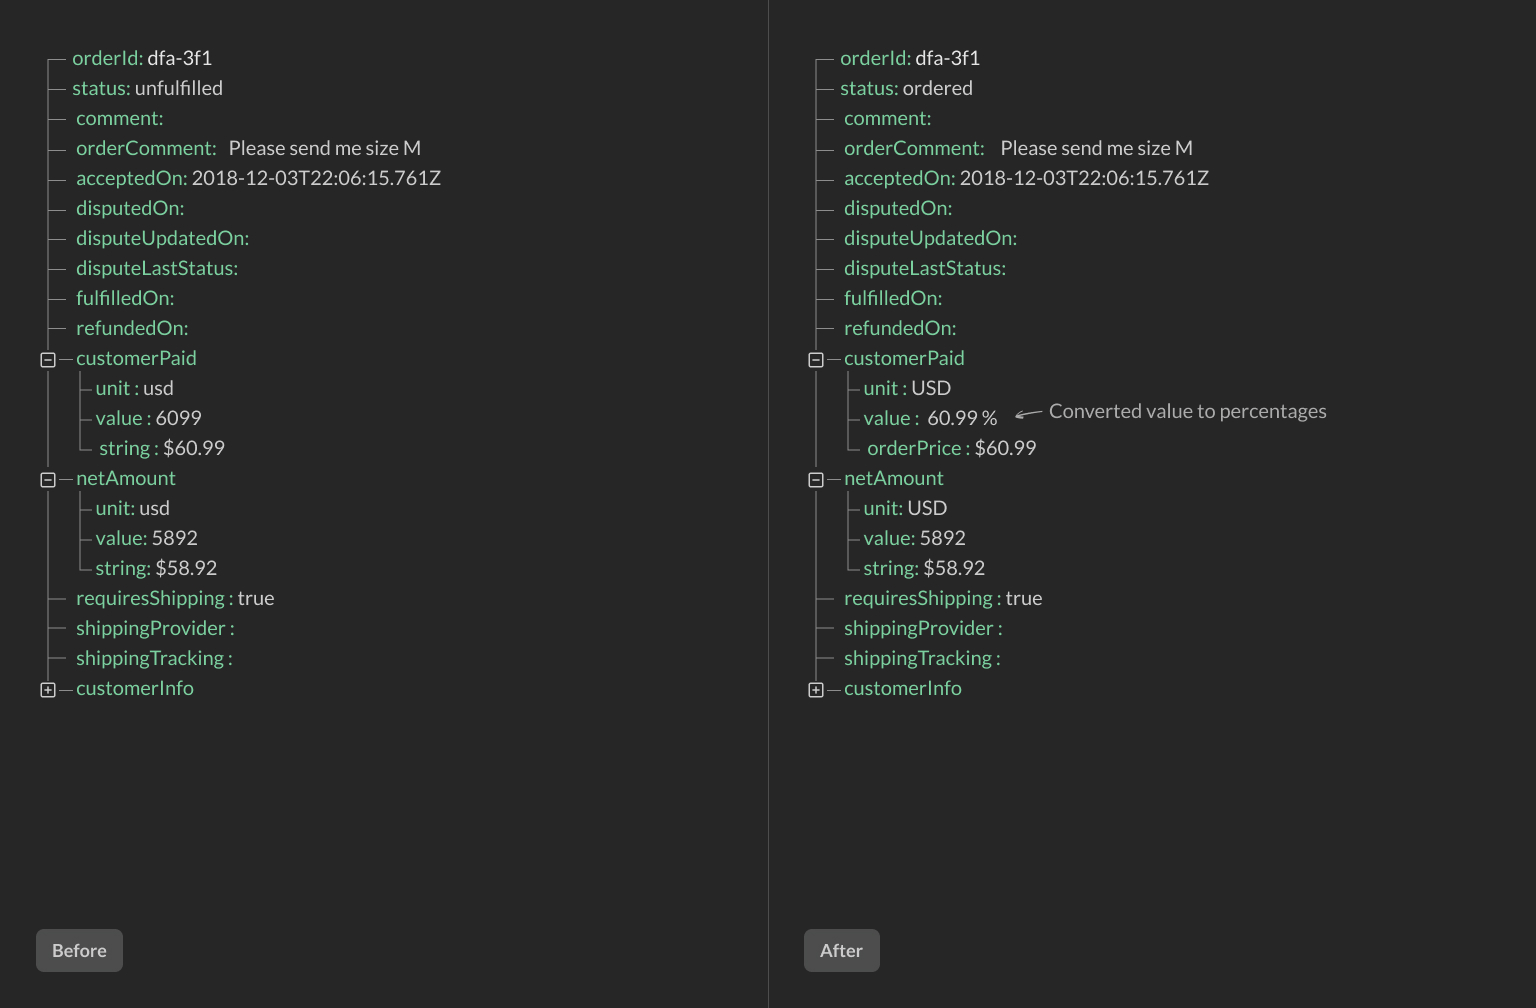Collapse netAmount in the Before tree
1536x1008 pixels.
tap(47, 479)
